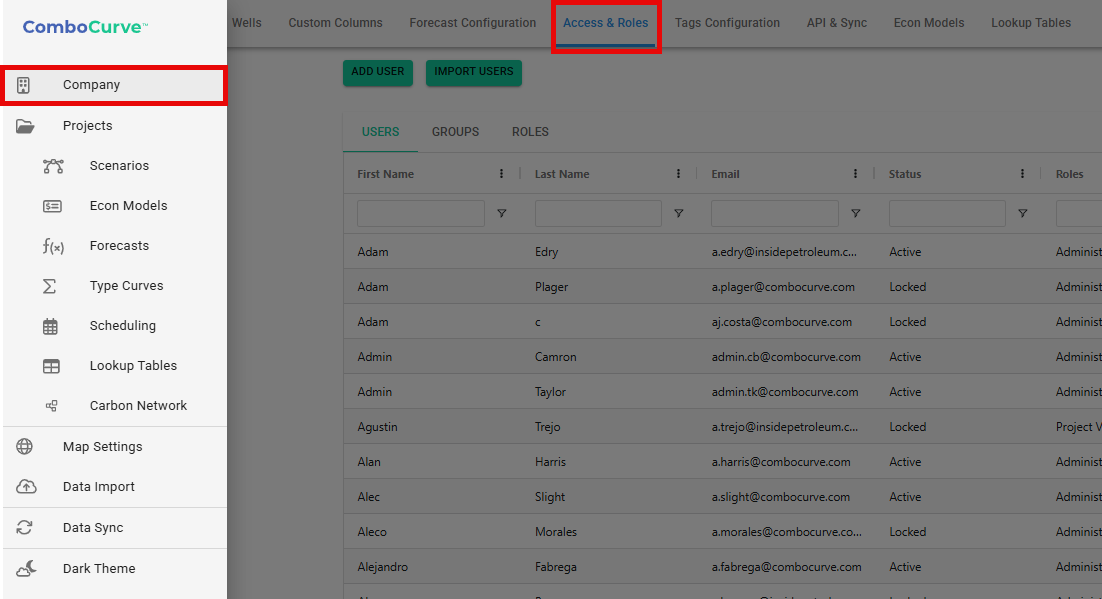
Task: Click the Email filter text field
Action: click(x=774, y=213)
